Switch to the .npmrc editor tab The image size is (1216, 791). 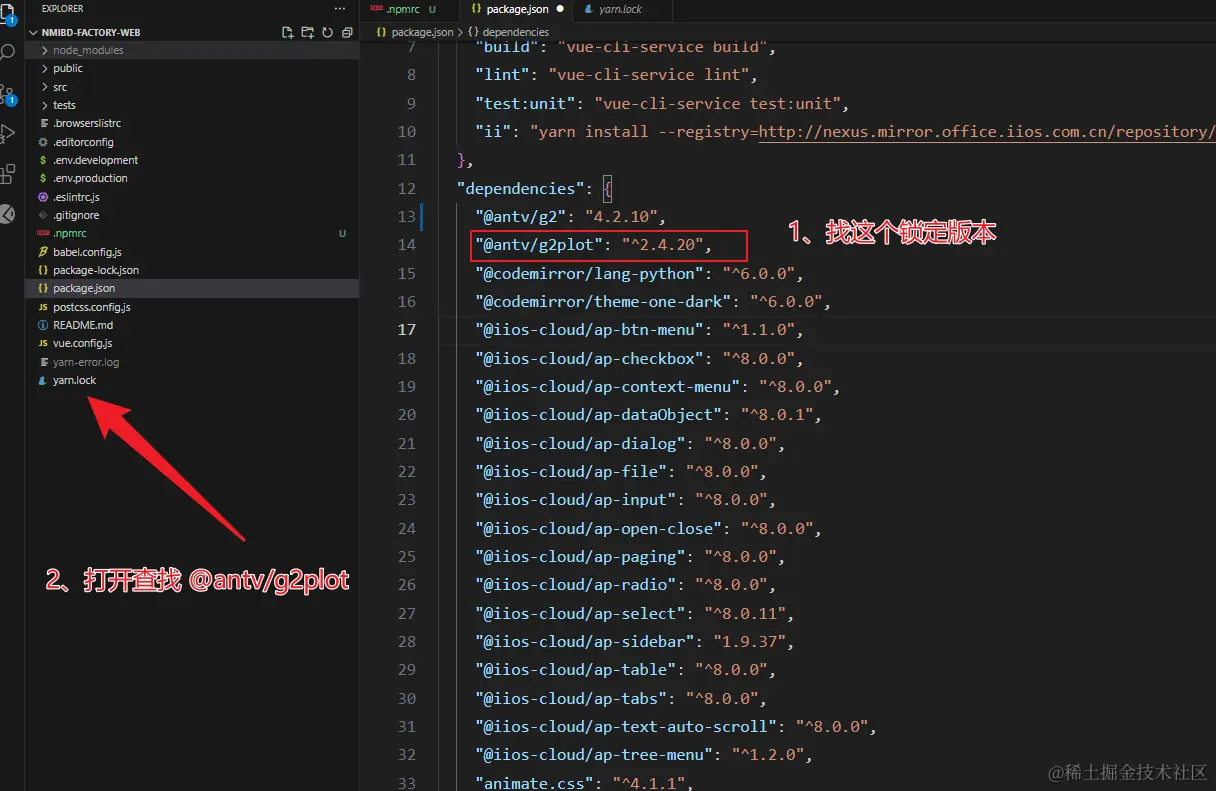pyautogui.click(x=409, y=9)
